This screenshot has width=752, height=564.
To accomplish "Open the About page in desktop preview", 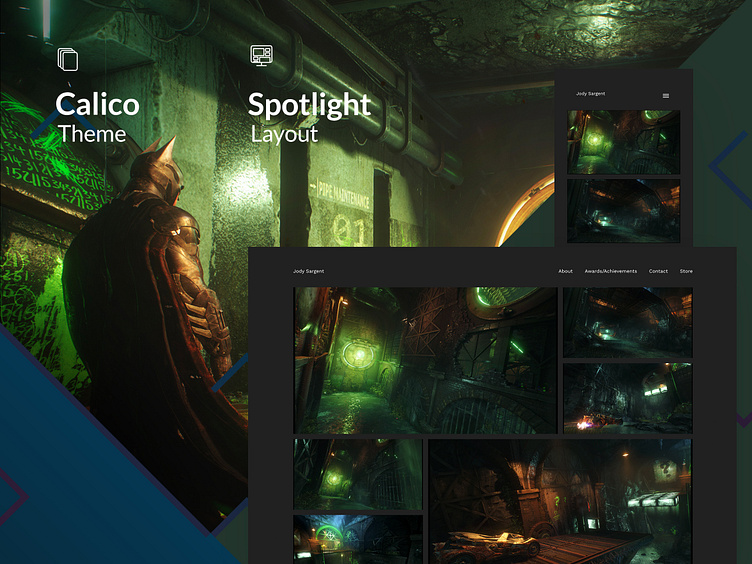I will click(565, 271).
